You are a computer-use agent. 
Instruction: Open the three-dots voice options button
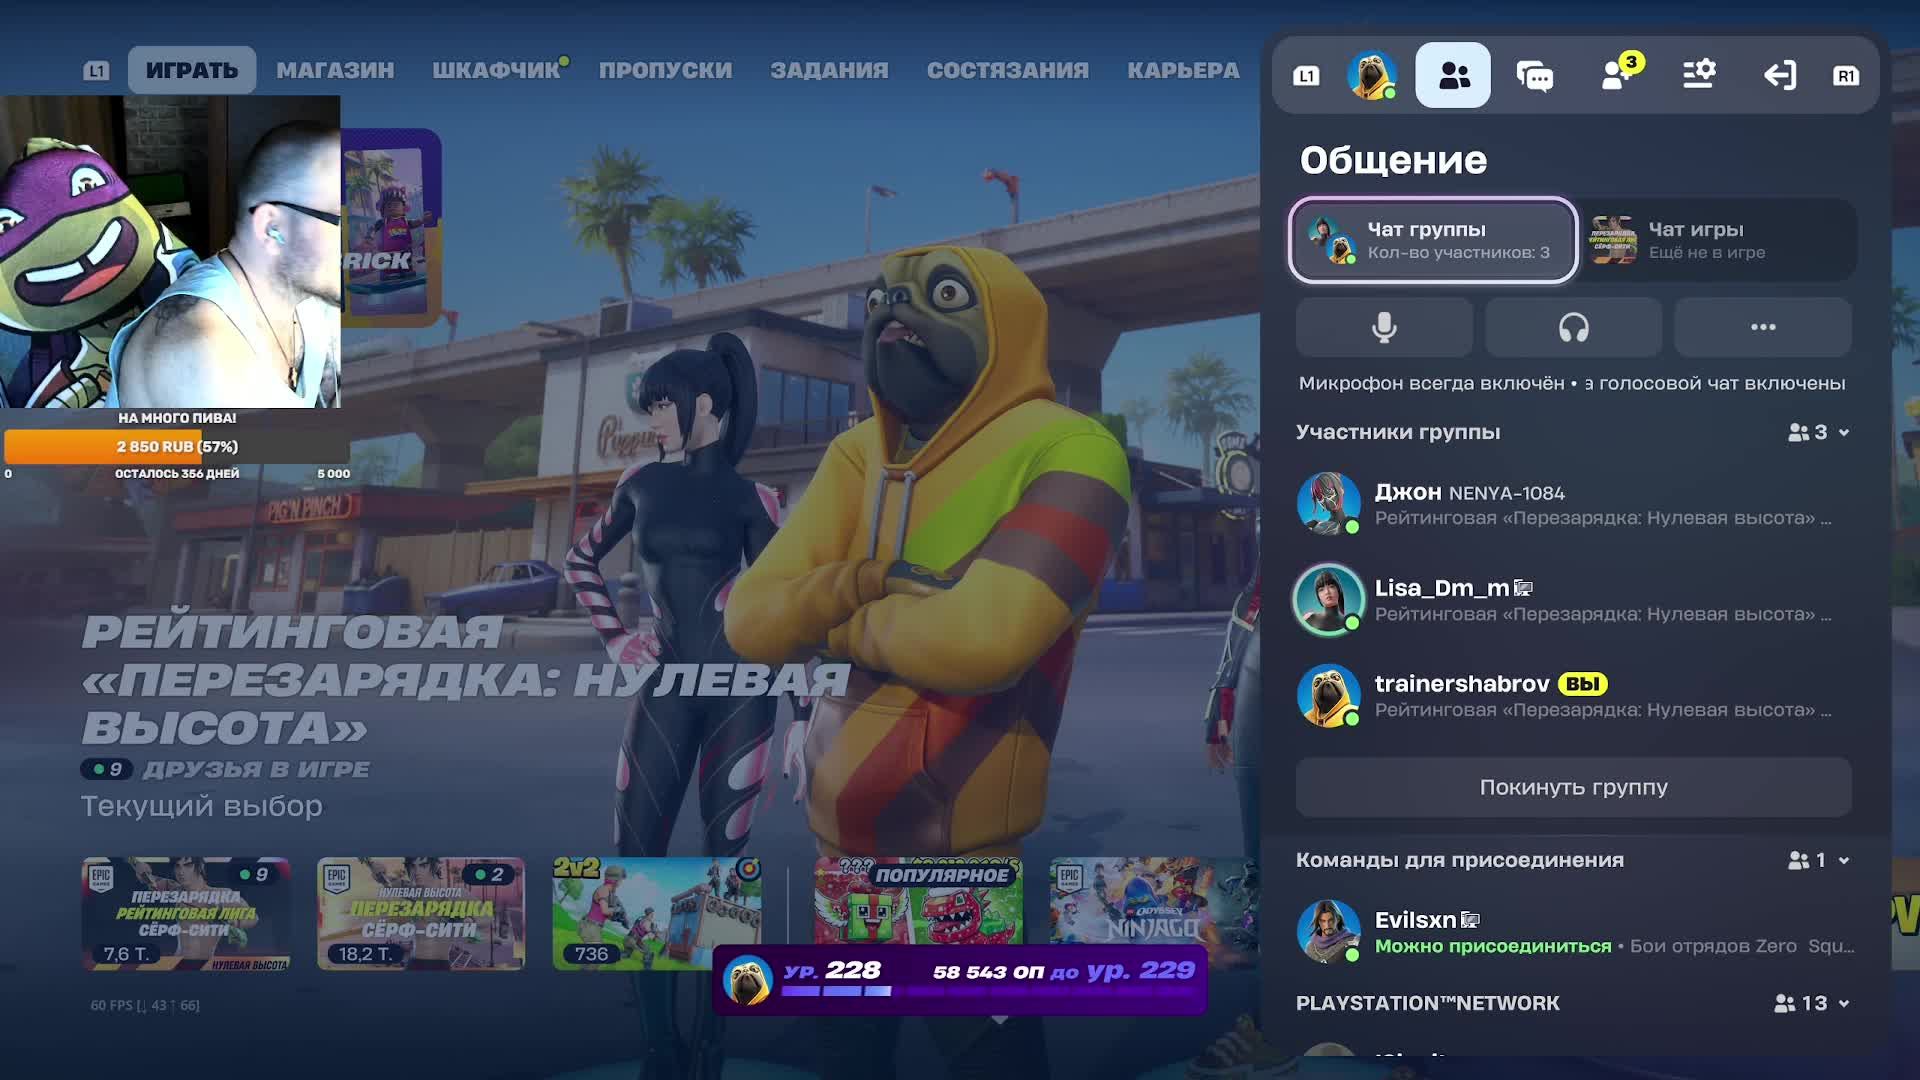[1762, 327]
